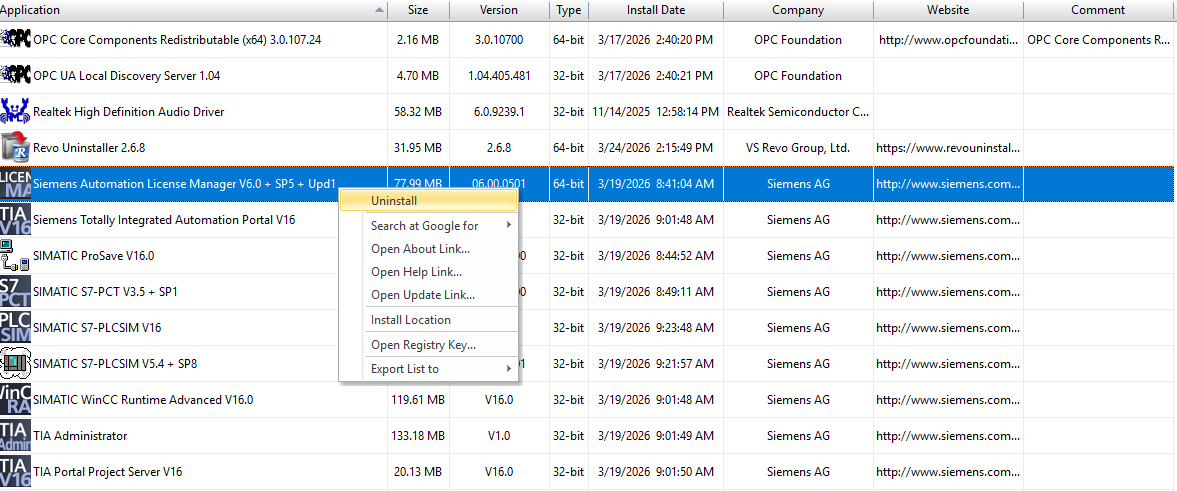1177x491 pixels.
Task: Select the Realtek audio driver crab icon
Action: pos(16,112)
